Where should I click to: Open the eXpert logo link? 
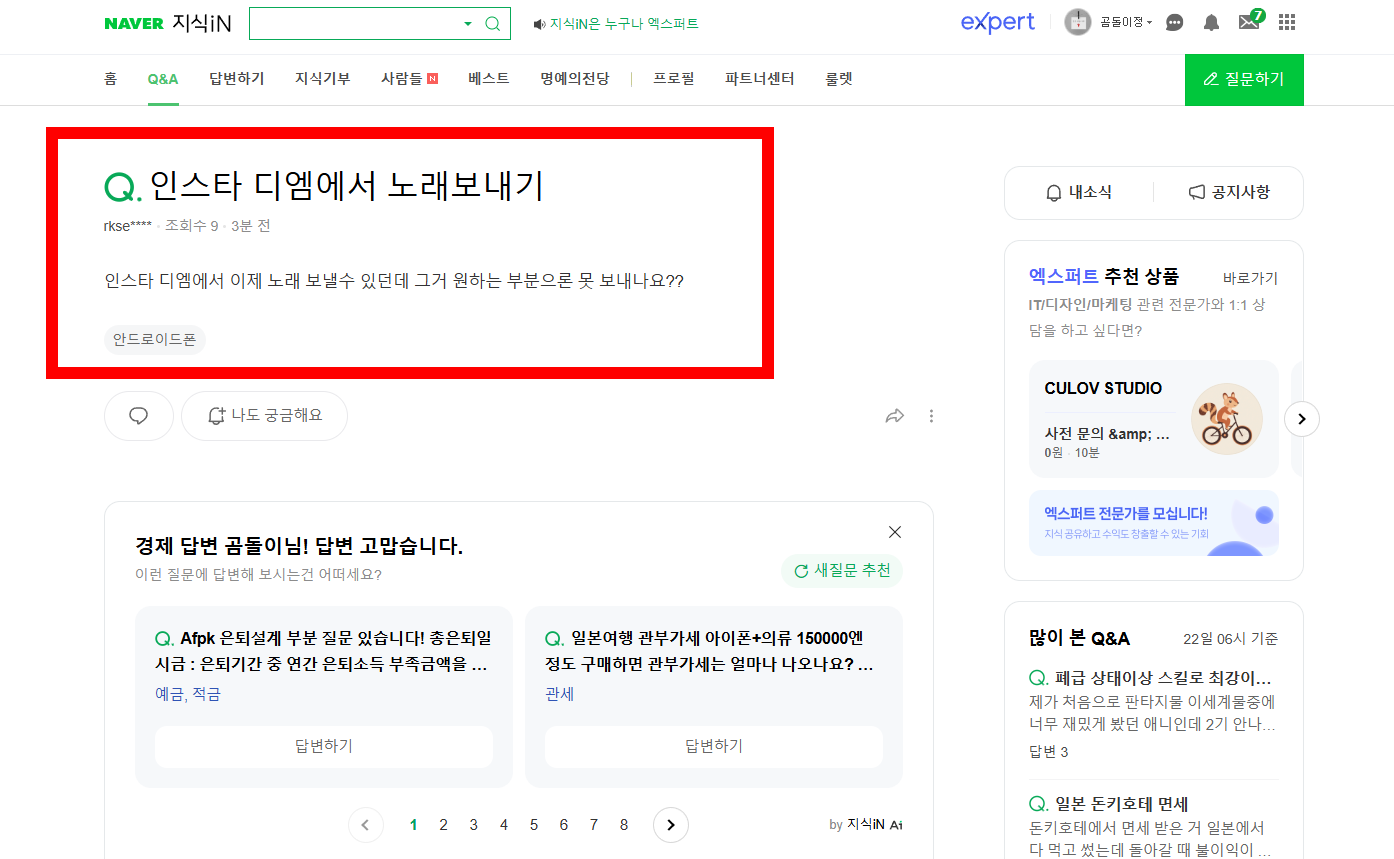point(997,22)
